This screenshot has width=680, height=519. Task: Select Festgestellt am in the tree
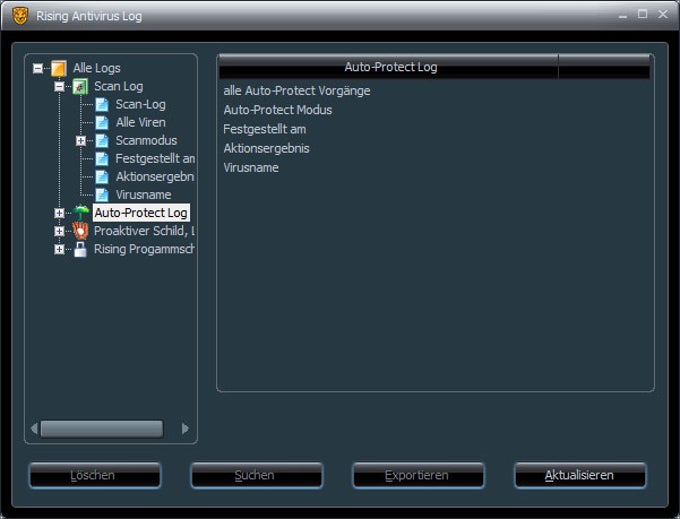(155, 159)
